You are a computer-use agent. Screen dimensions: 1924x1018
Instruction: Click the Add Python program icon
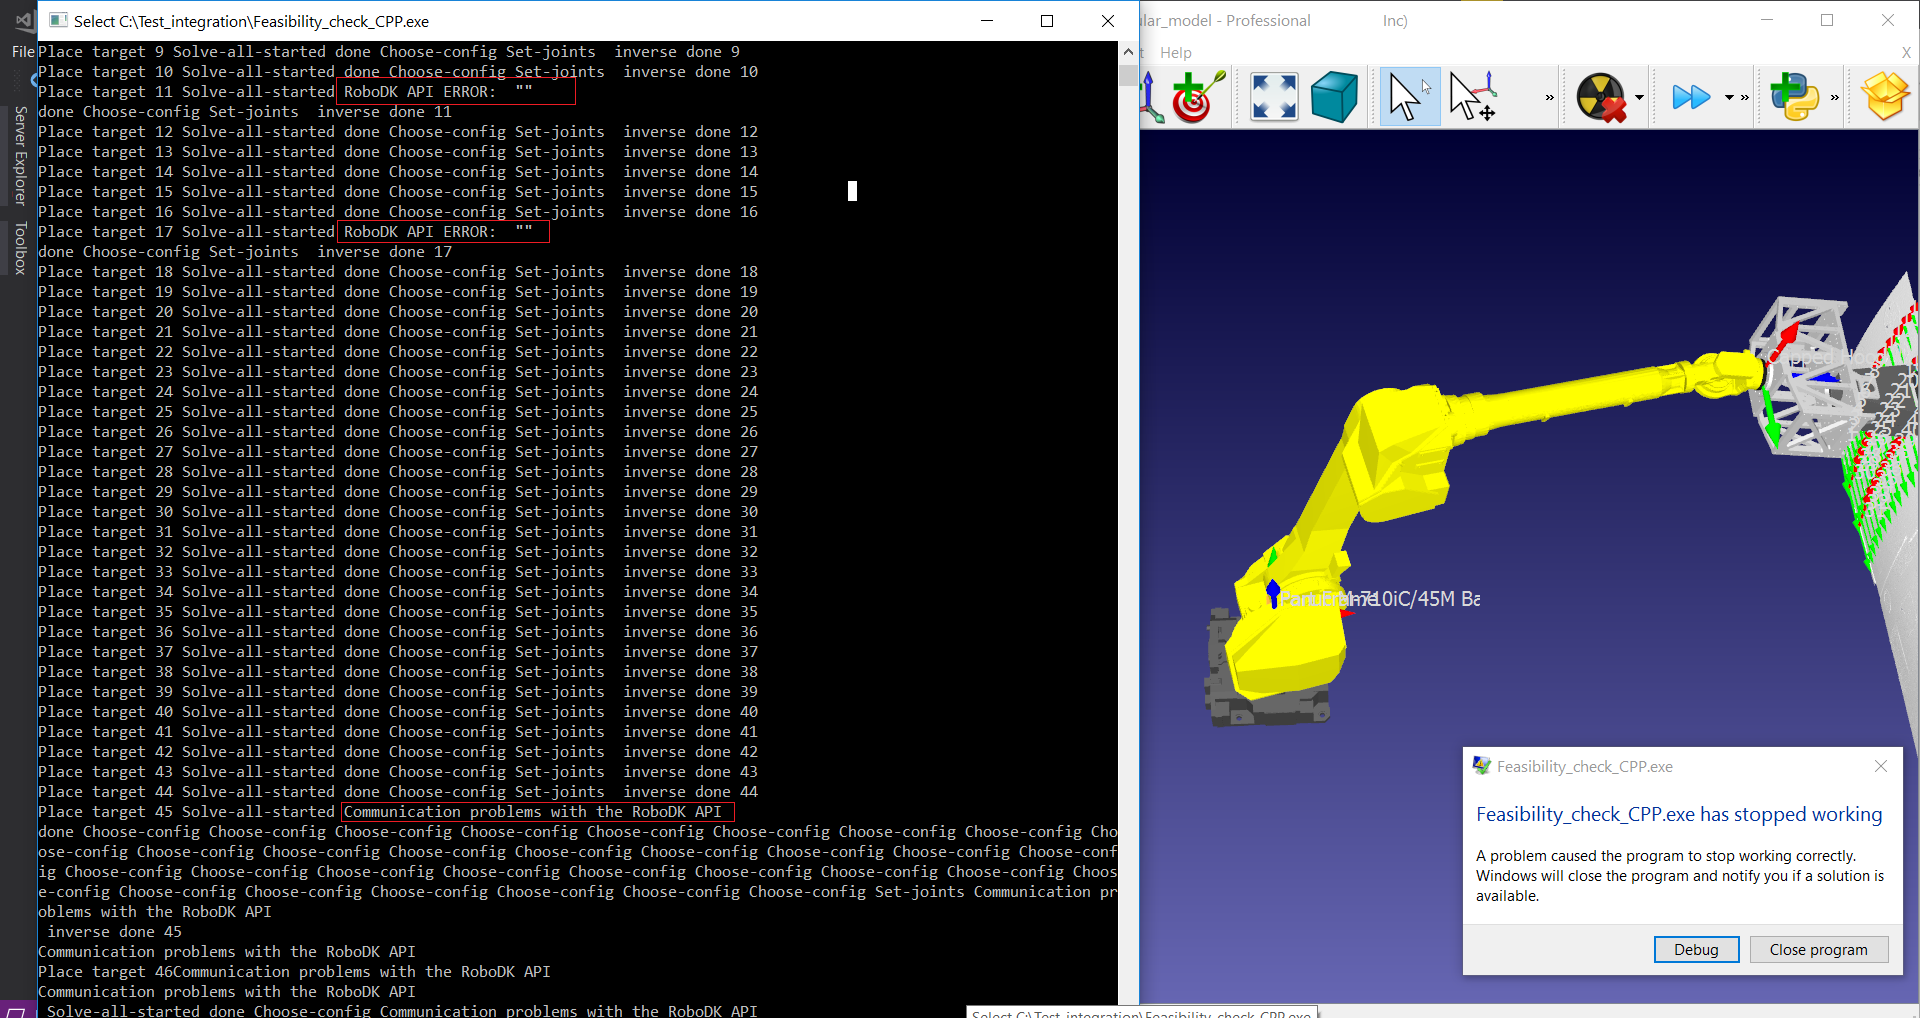(1795, 98)
